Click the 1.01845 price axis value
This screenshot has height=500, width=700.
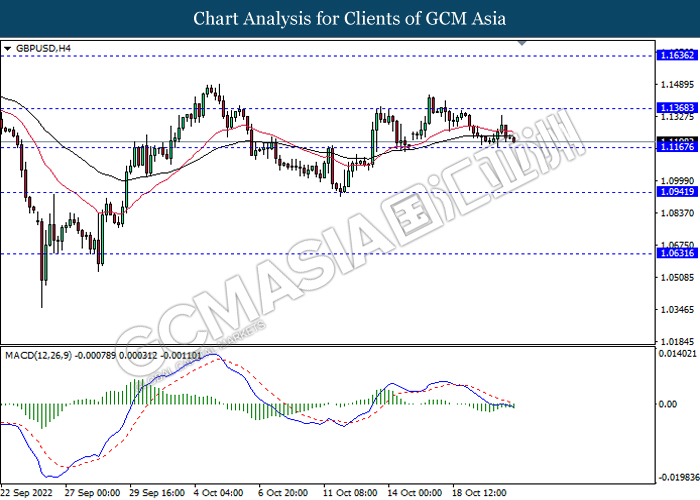point(677,342)
